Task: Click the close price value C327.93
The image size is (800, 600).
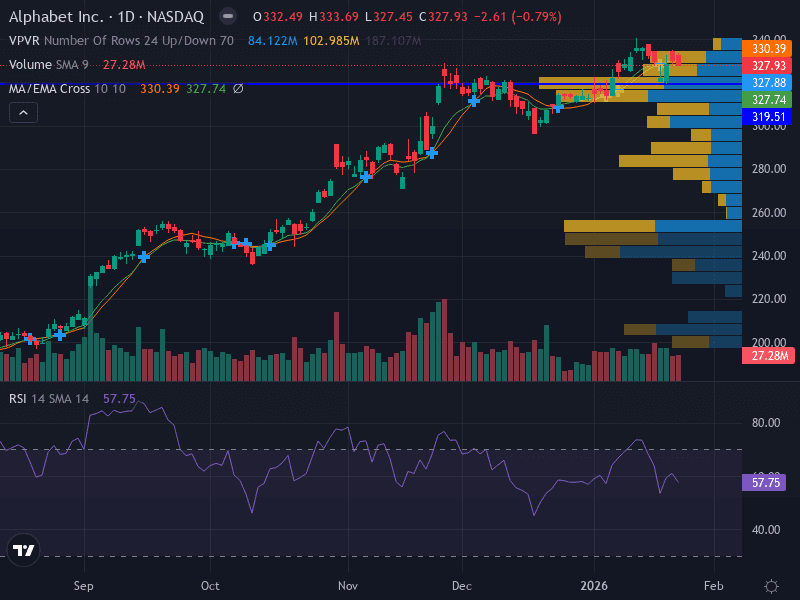Action: 443,17
